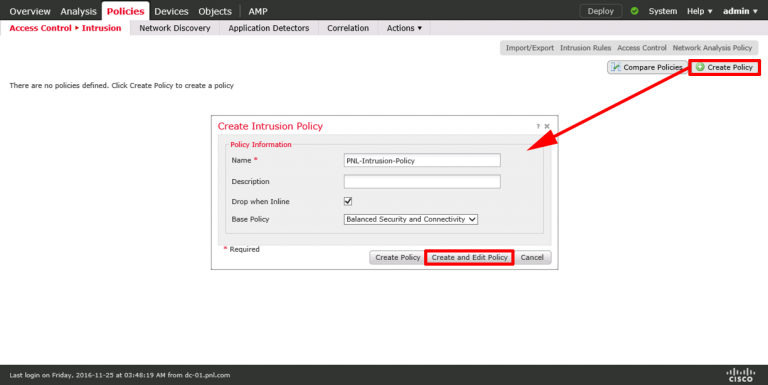Click the Cisco logo in the footer

(741, 375)
